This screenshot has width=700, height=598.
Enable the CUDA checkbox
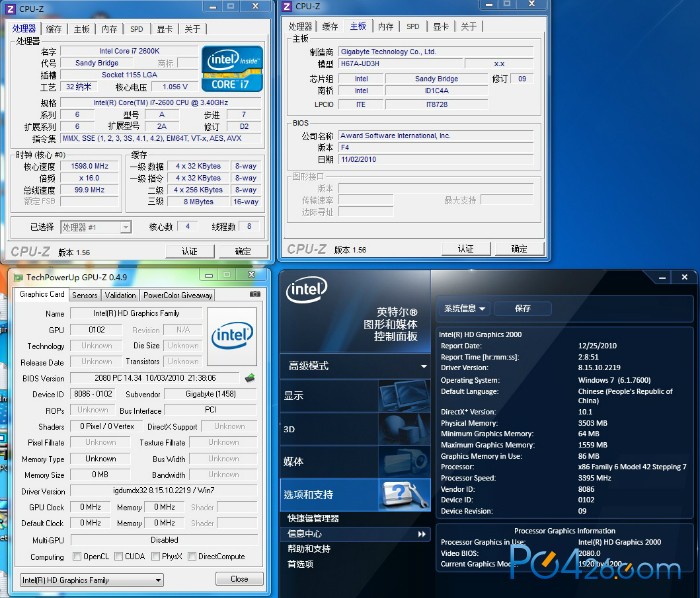pos(118,556)
